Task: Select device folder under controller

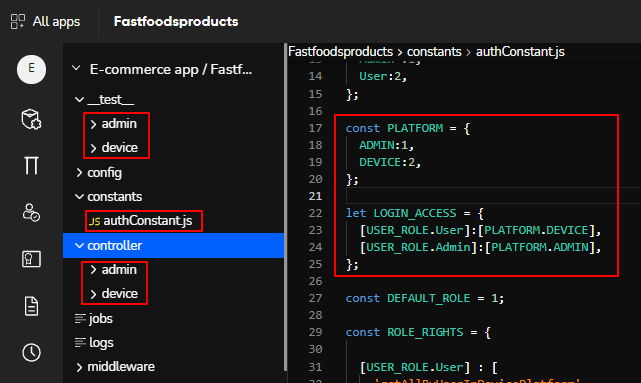Action: coord(120,293)
